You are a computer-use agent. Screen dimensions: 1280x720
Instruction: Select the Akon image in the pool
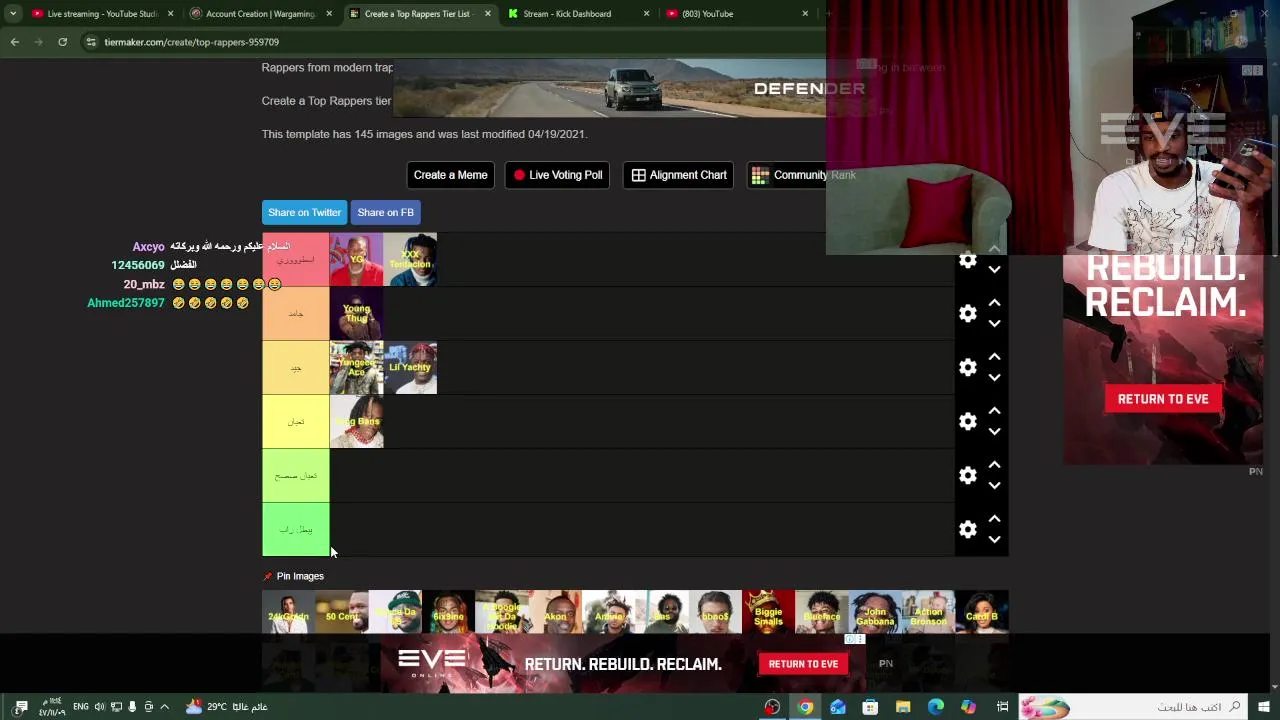pyautogui.click(x=555, y=612)
